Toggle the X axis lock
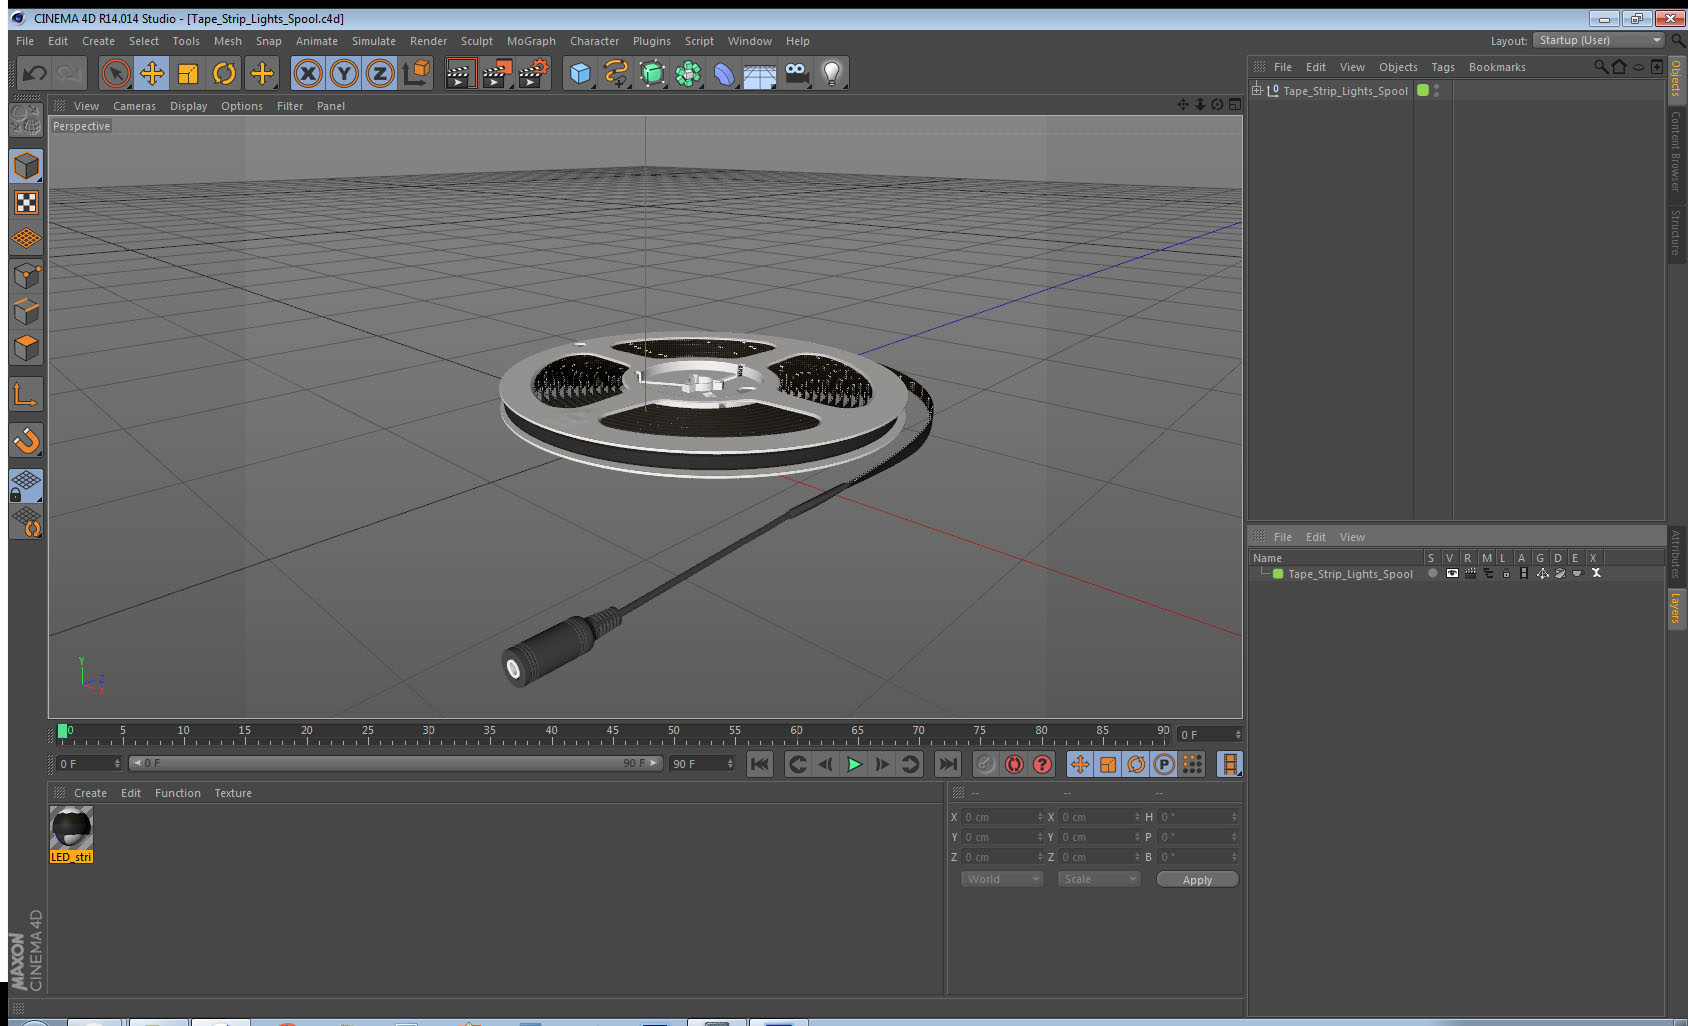The image size is (1688, 1026). pyautogui.click(x=308, y=73)
